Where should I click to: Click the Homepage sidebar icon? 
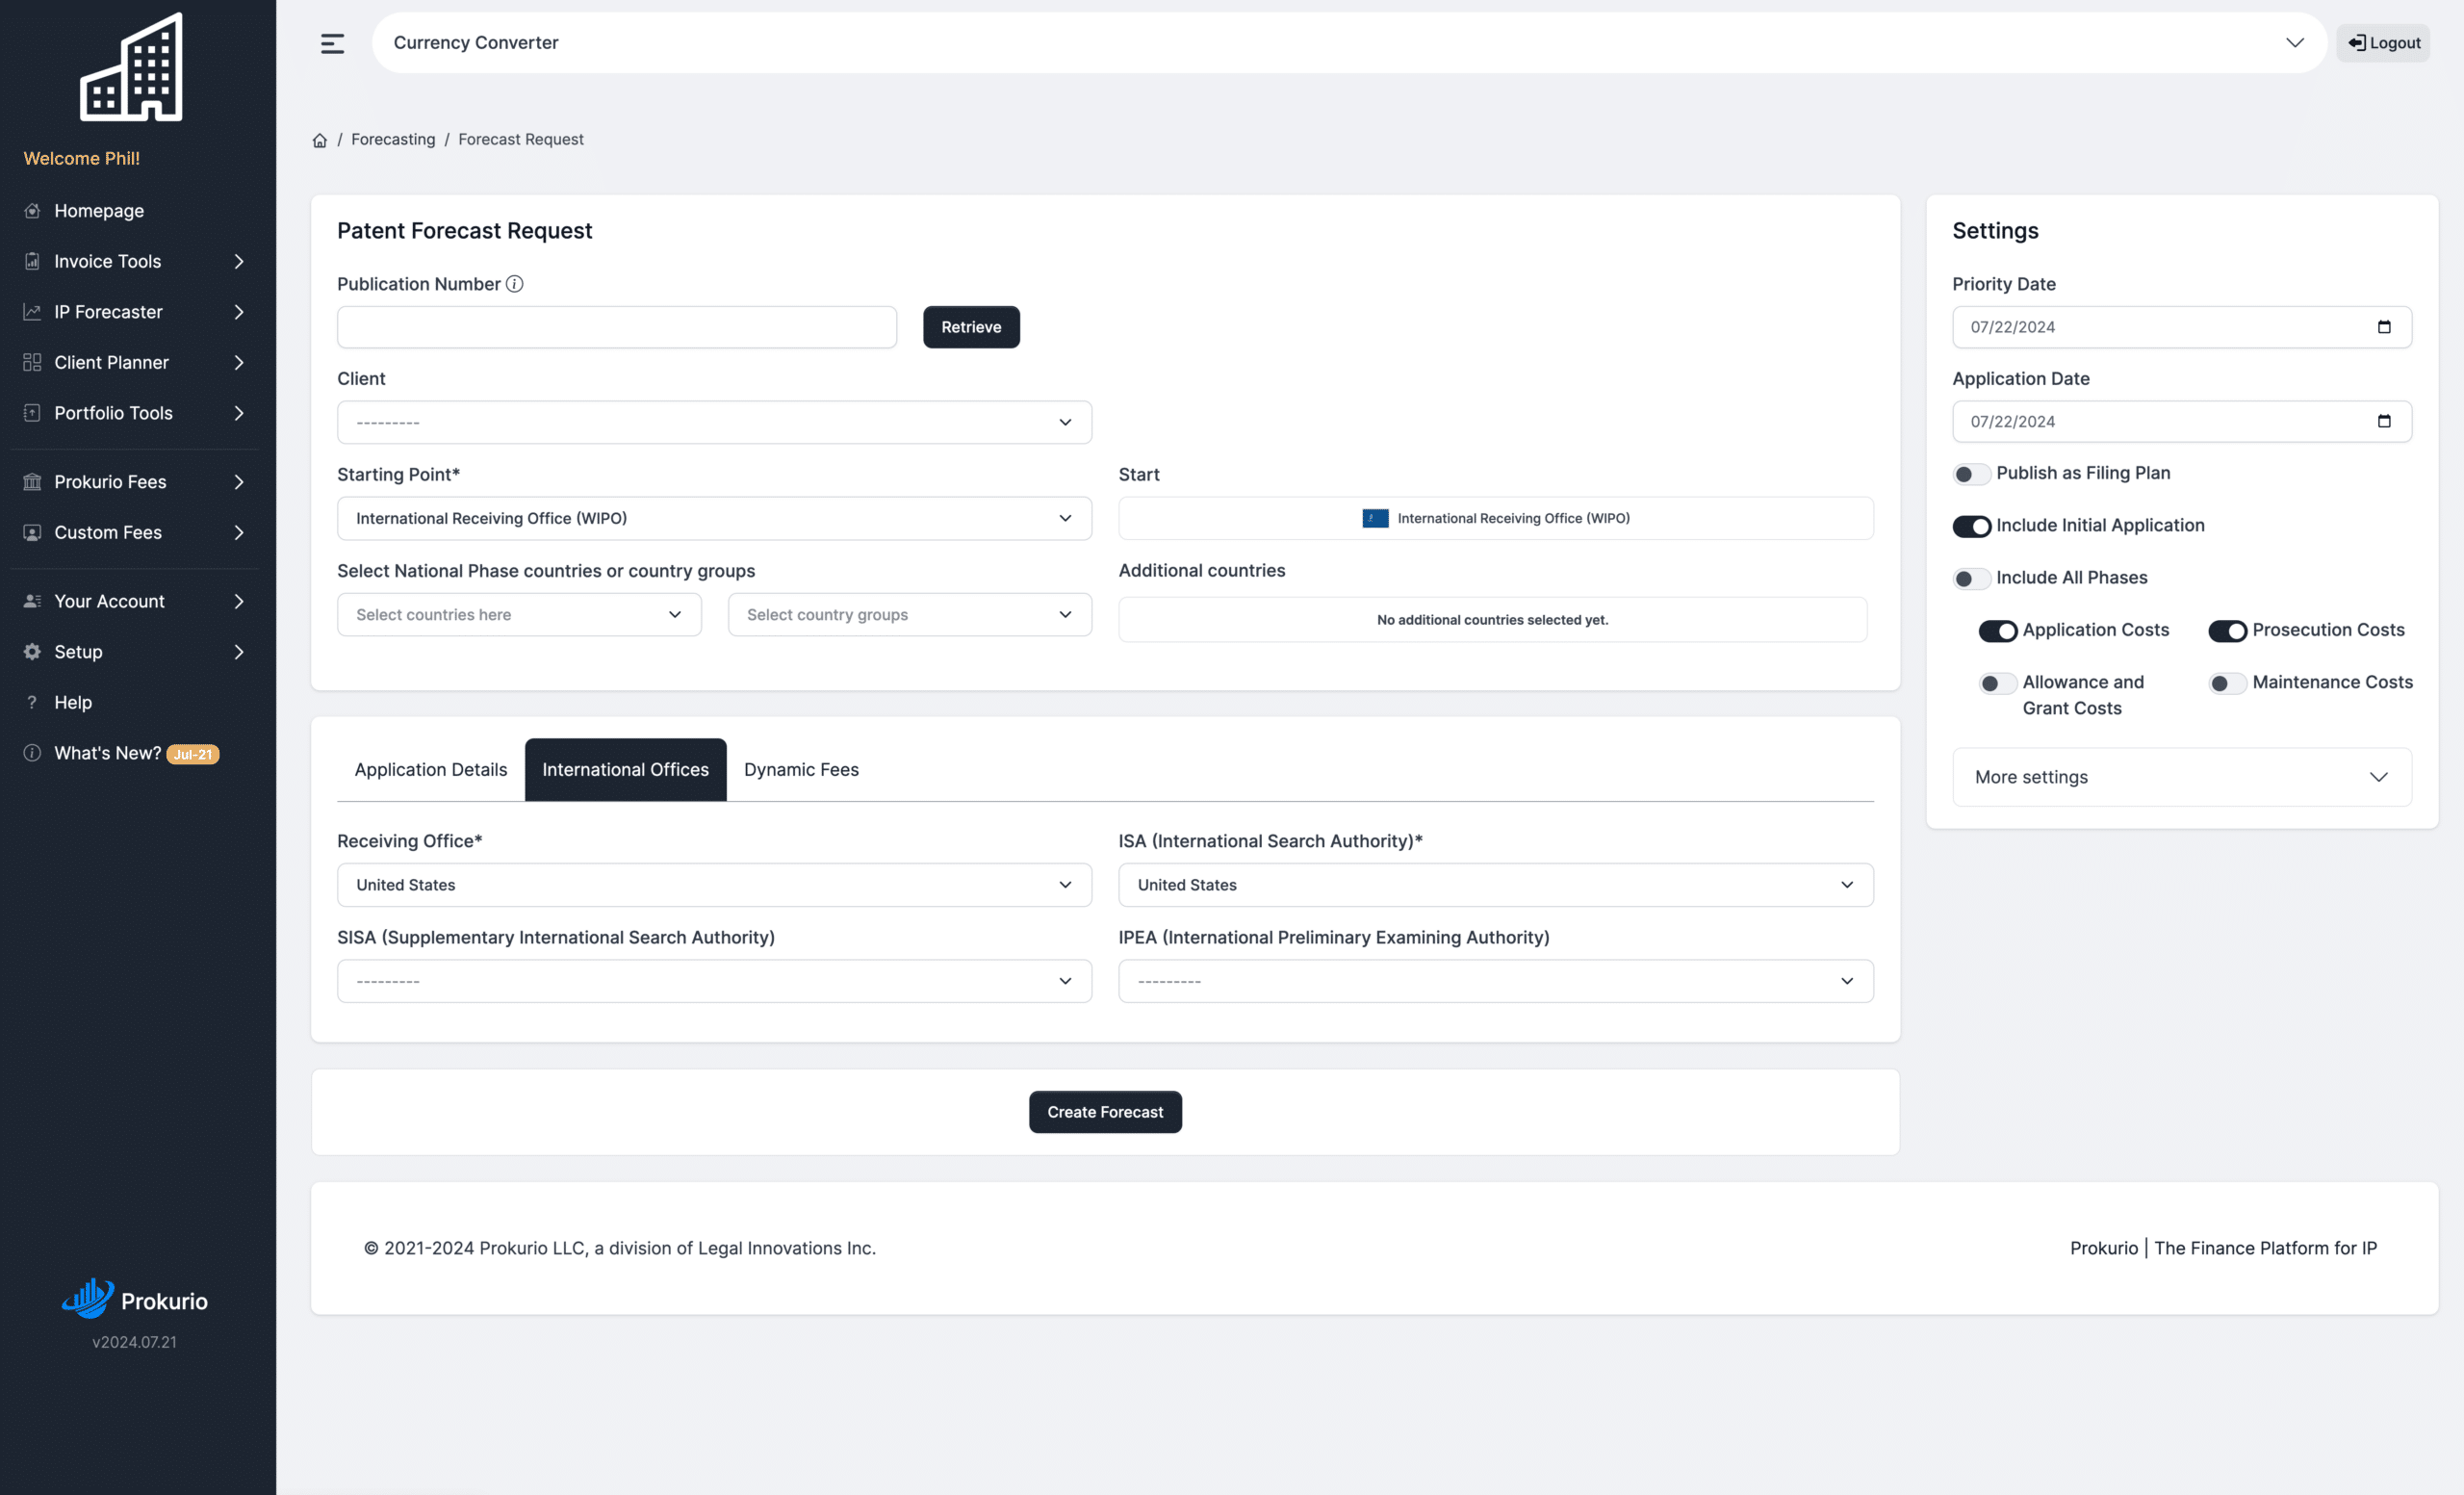tap(32, 211)
